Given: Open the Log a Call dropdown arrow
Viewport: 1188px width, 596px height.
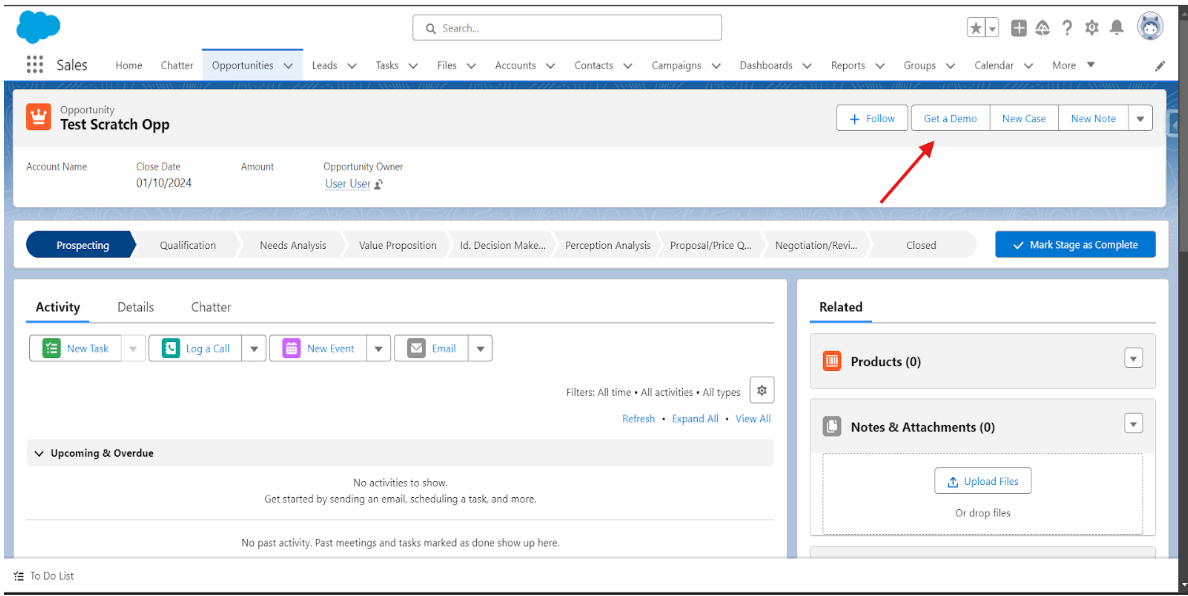Looking at the screenshot, I should pos(253,349).
